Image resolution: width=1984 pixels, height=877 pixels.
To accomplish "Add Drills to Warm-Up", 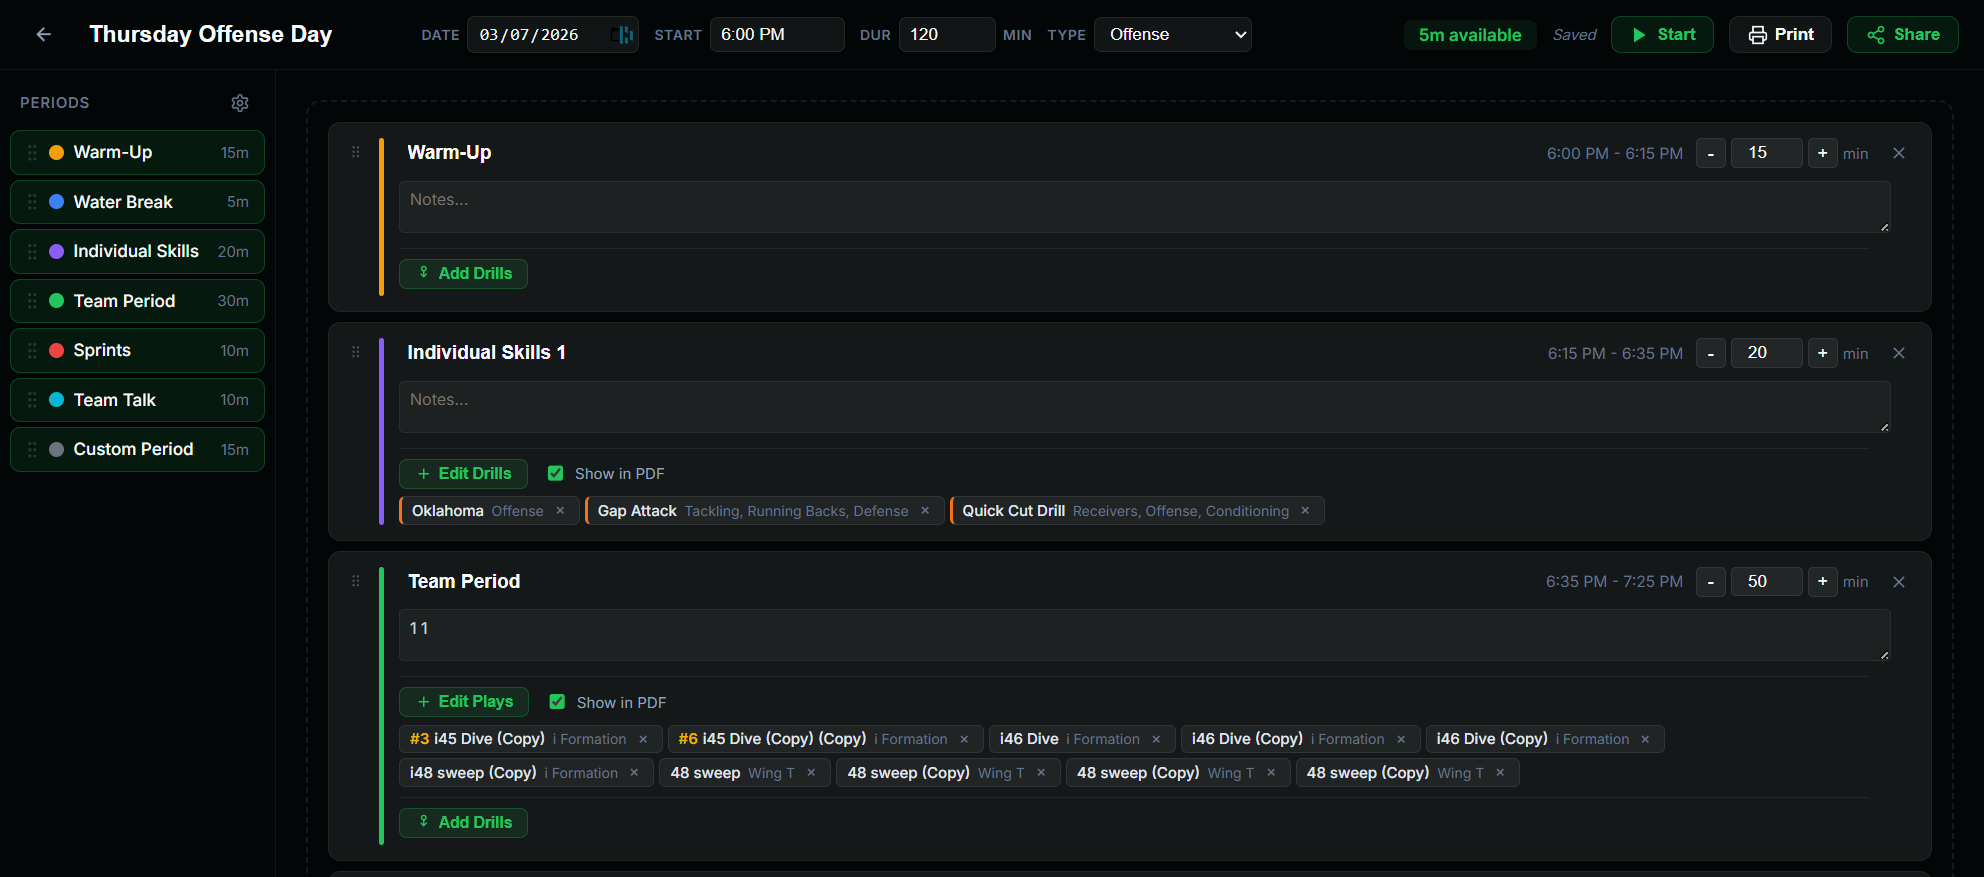I will pos(463,273).
